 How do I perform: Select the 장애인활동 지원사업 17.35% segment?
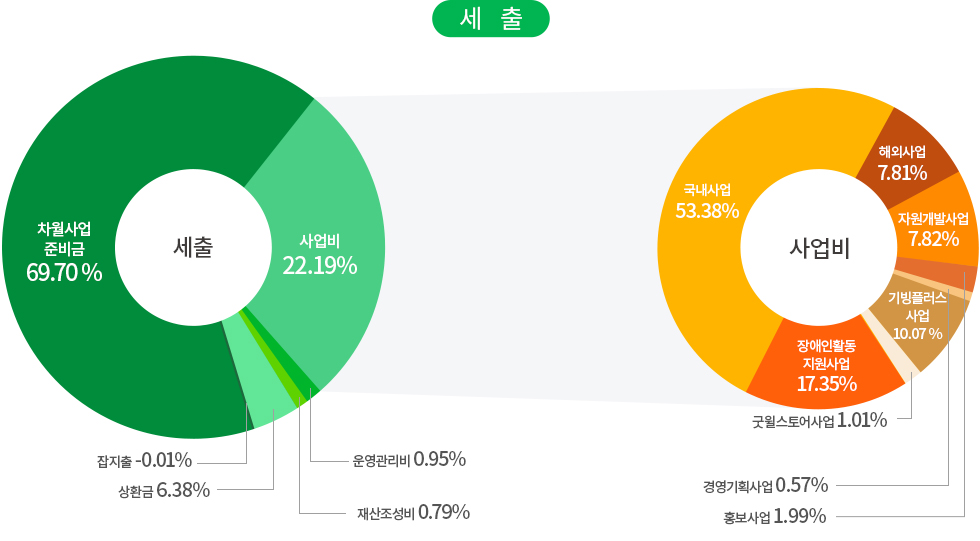[827, 366]
